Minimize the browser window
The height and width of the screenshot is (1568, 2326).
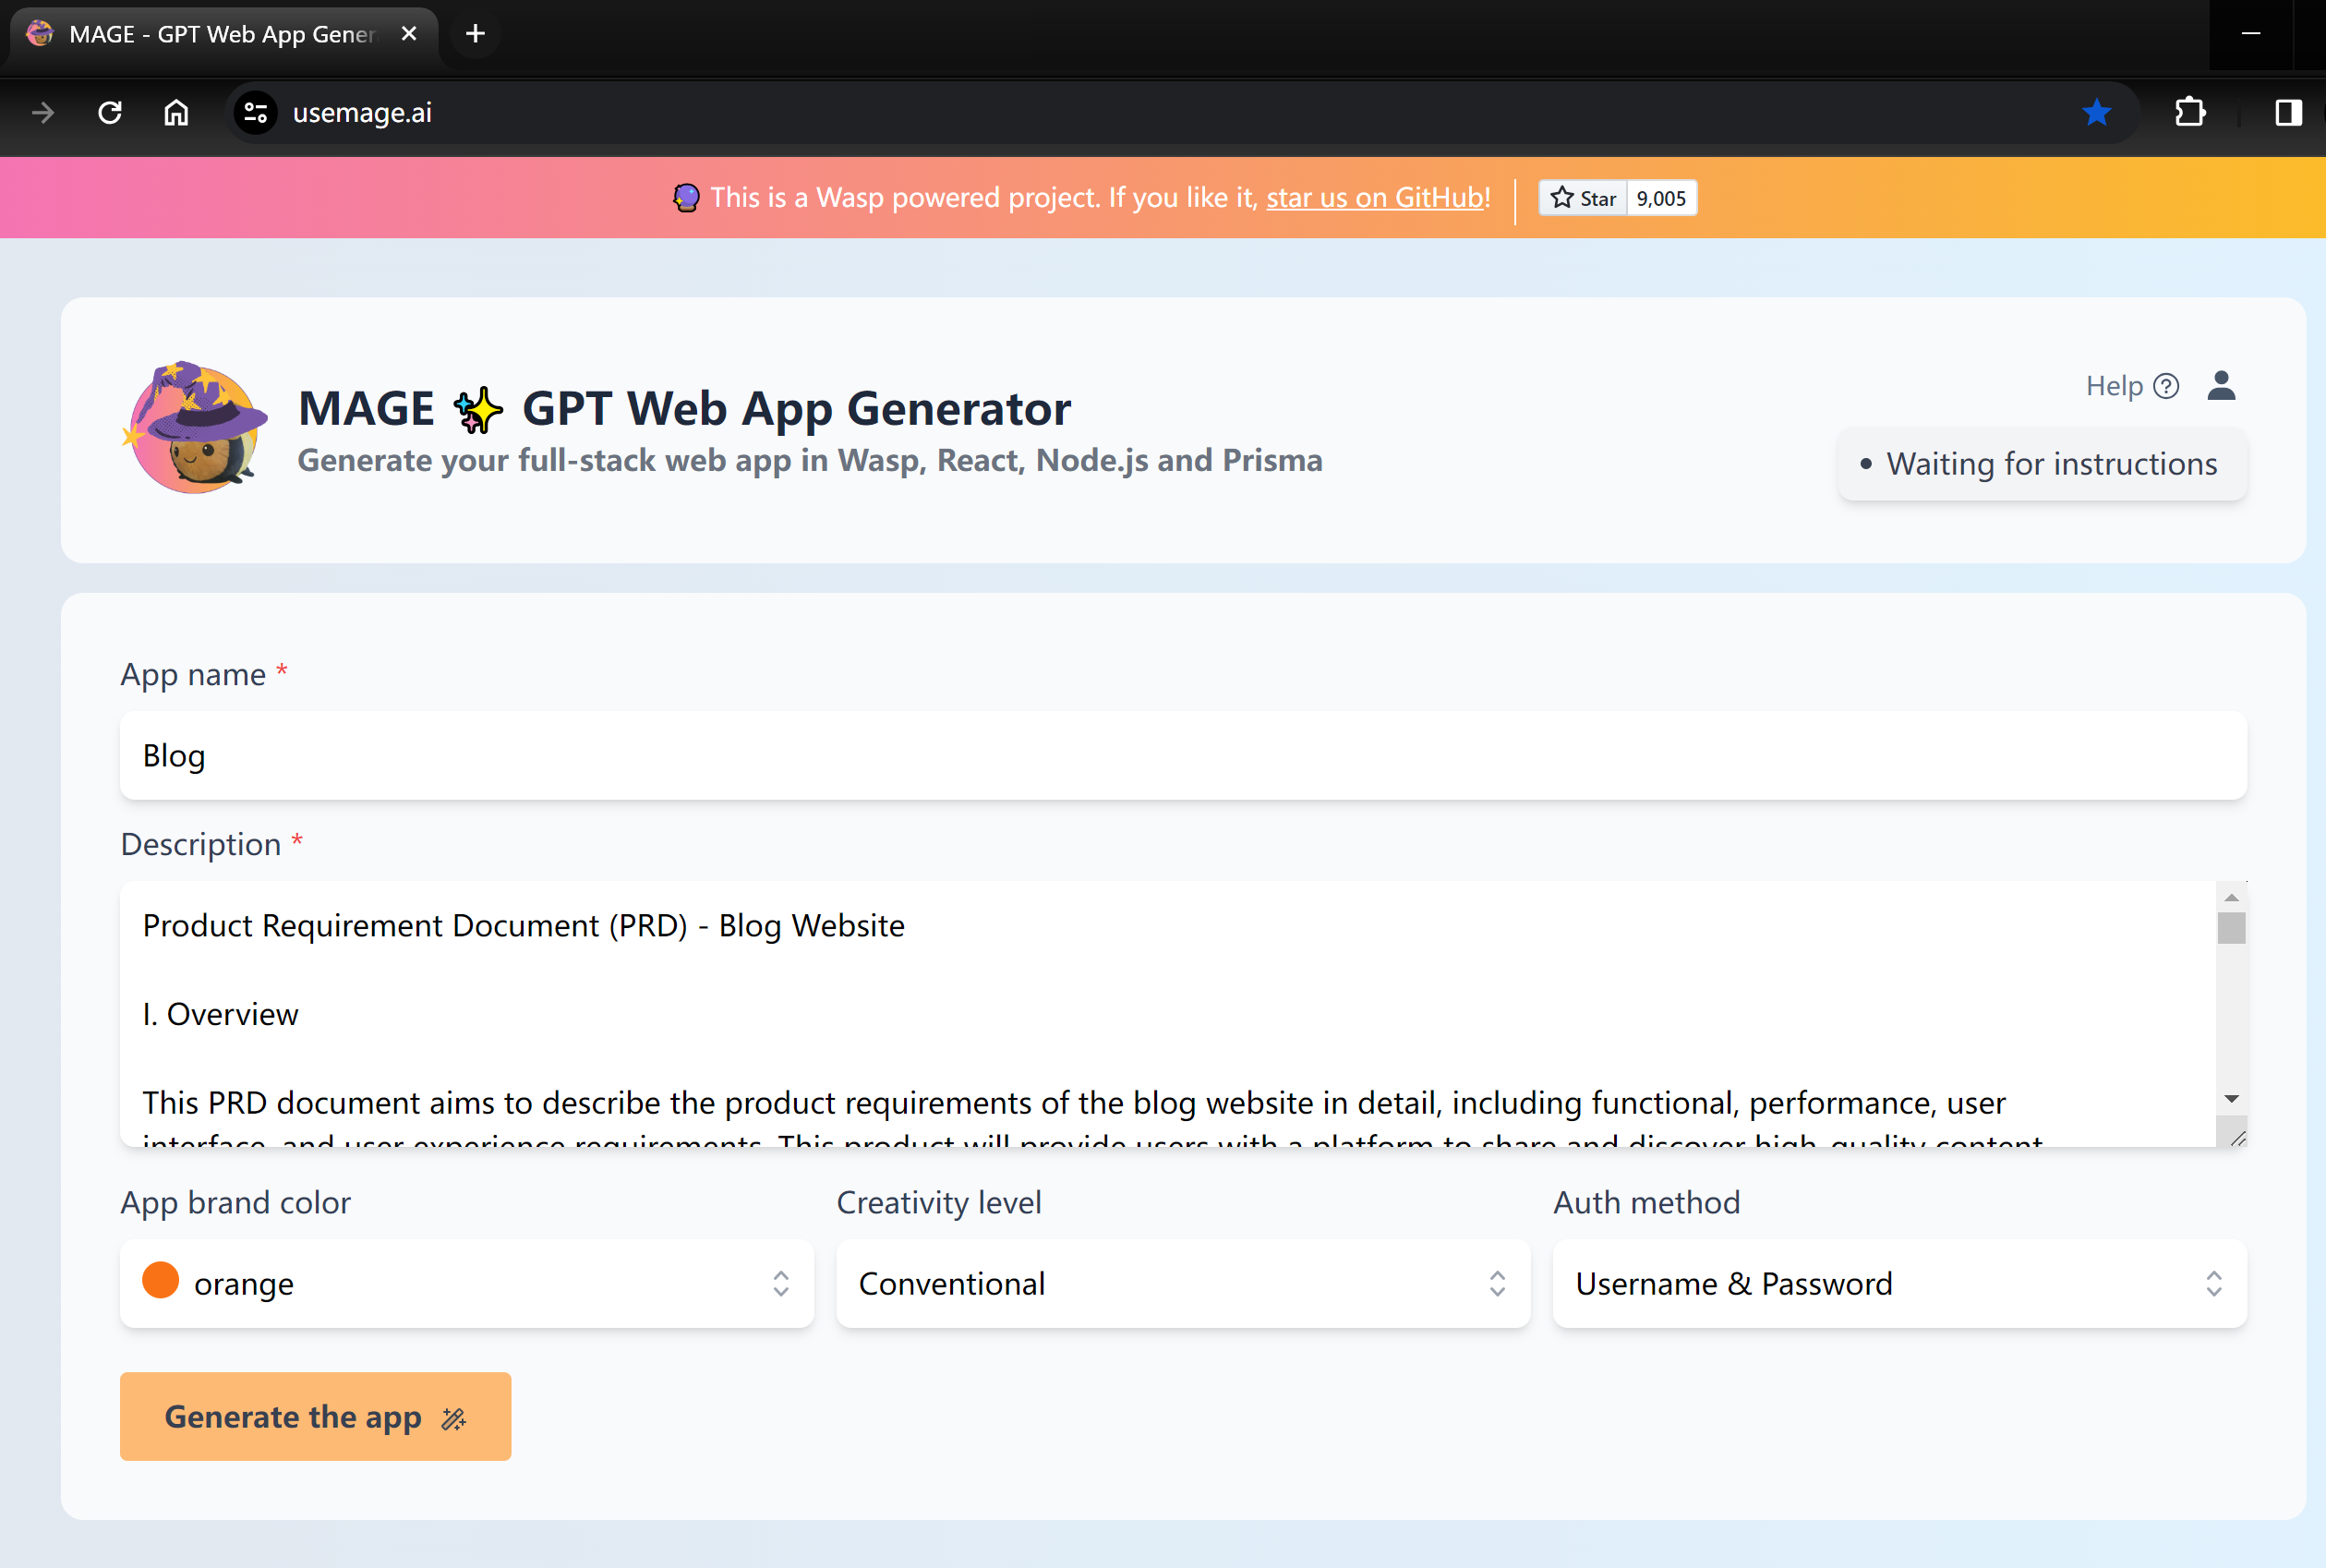2251,34
